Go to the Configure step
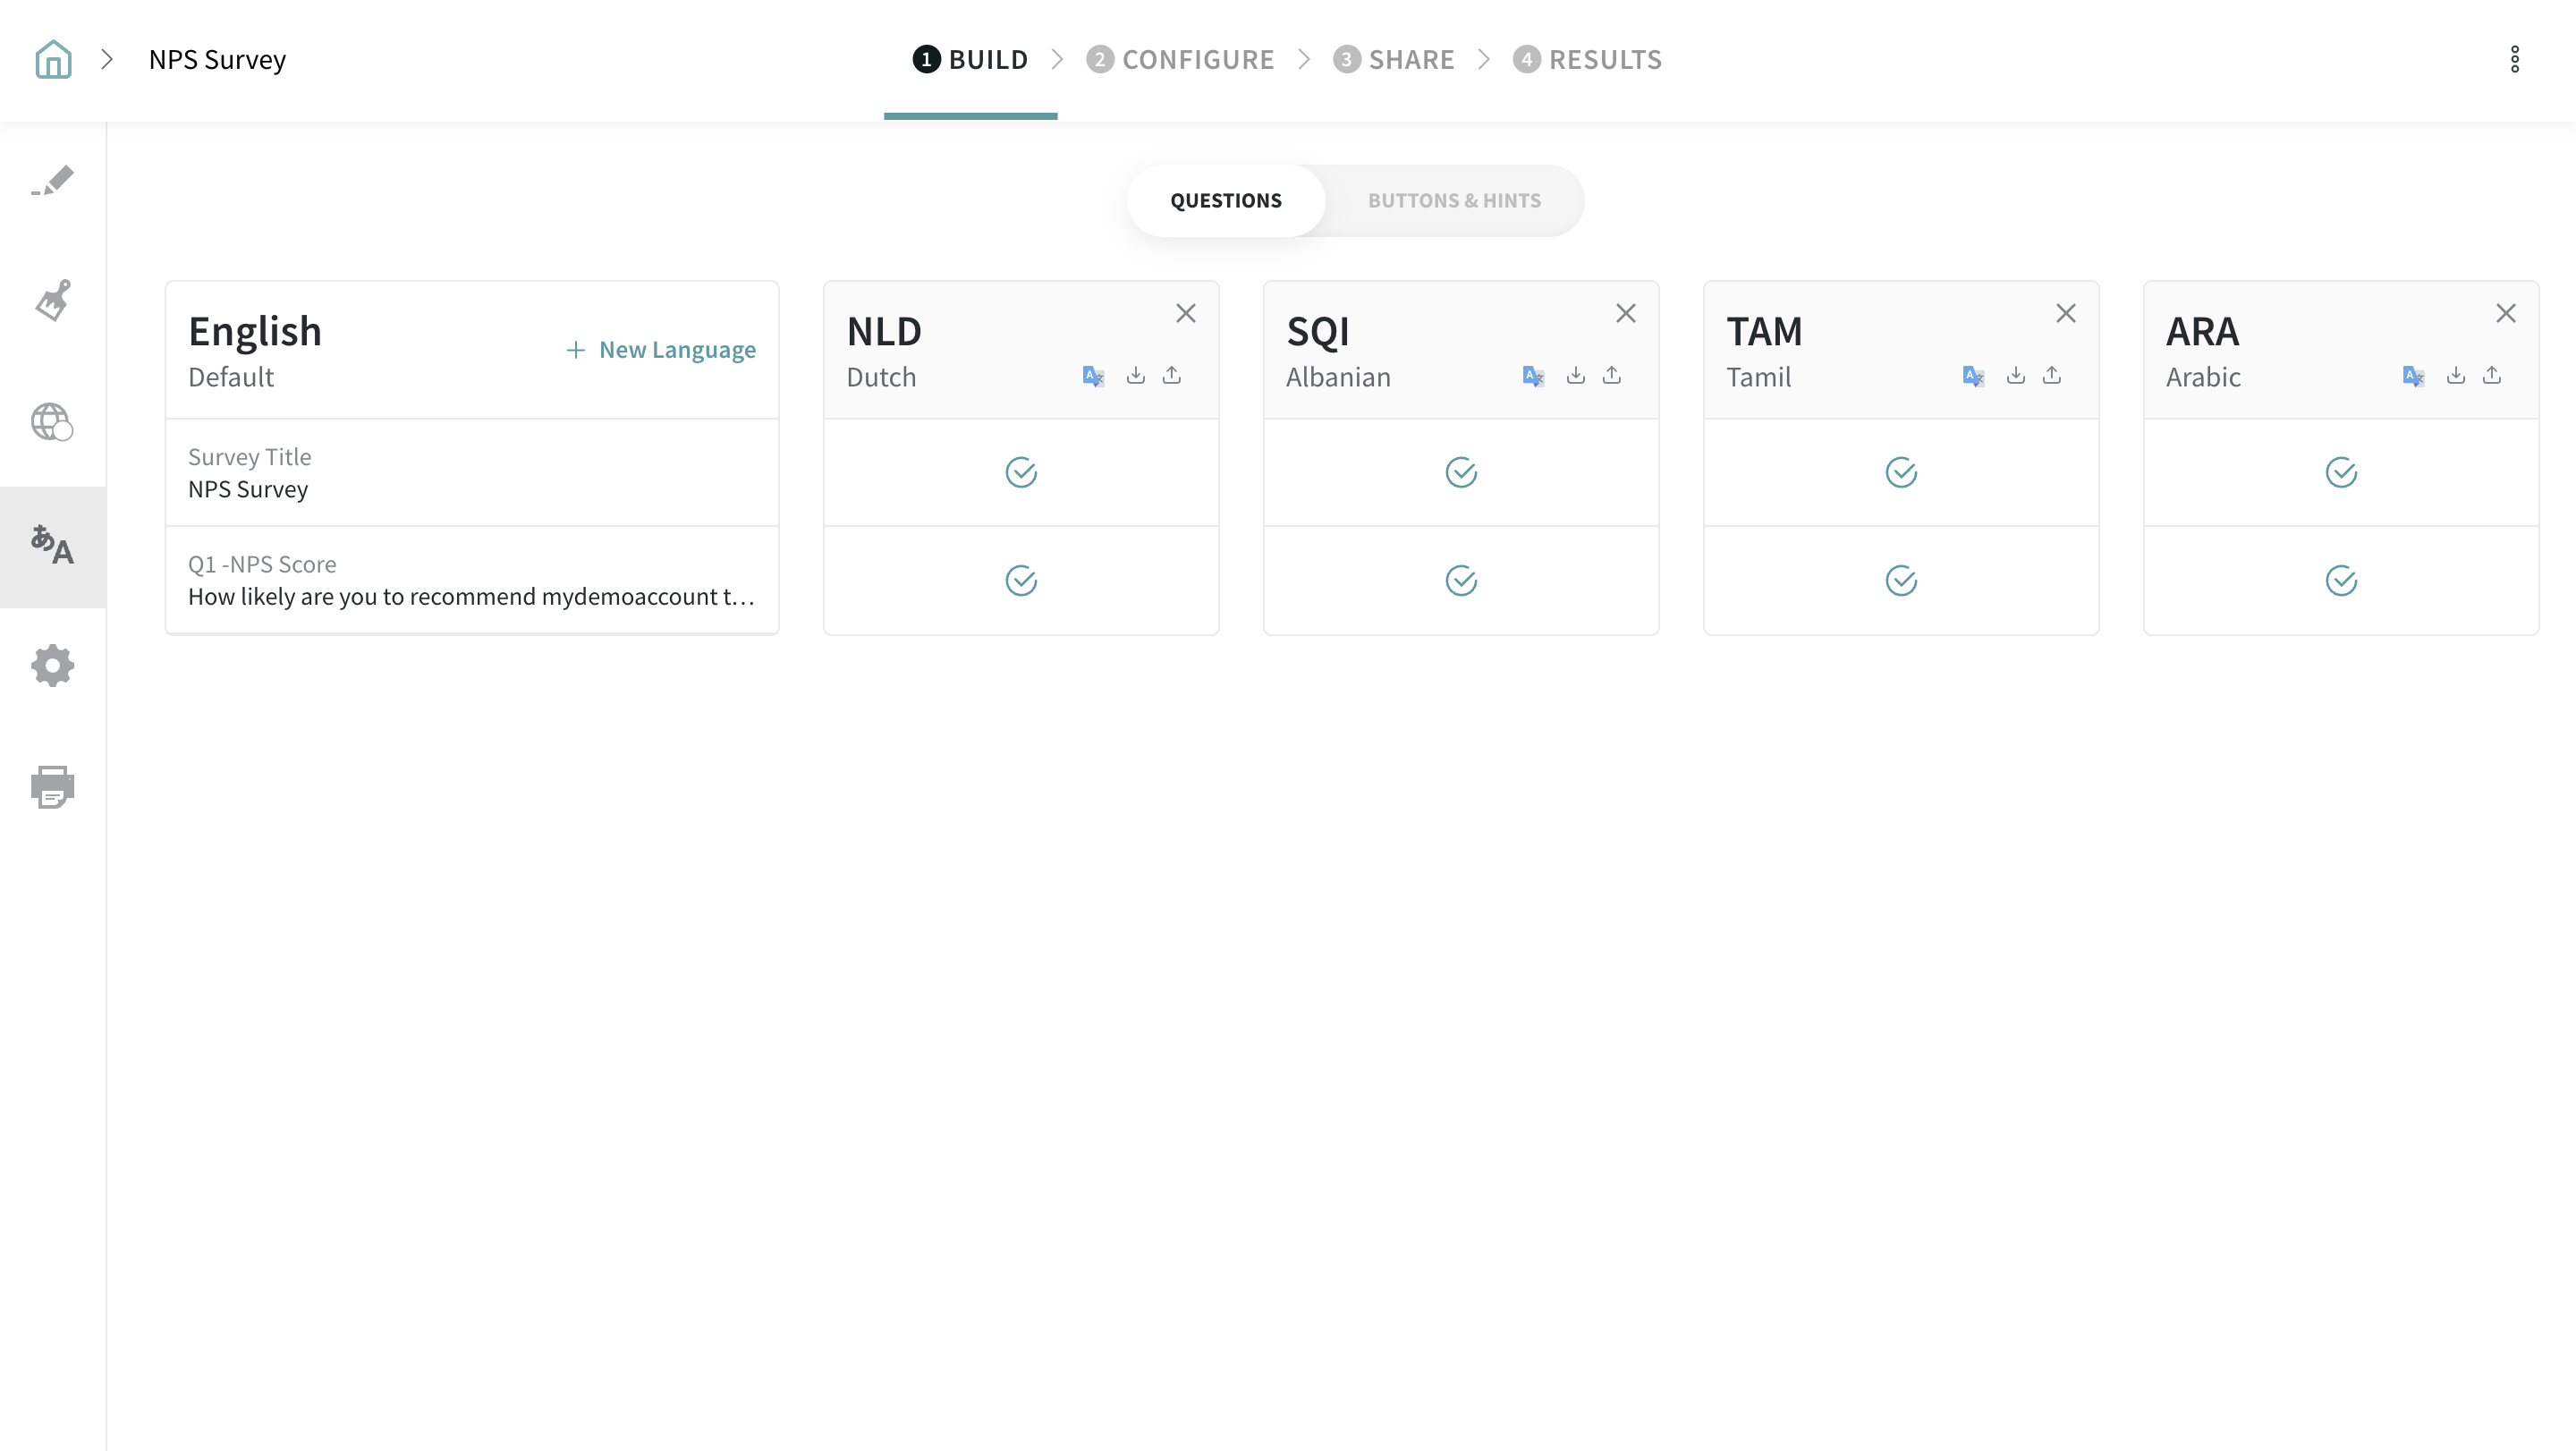Screen dimensions: 2576x1451 (1181, 59)
